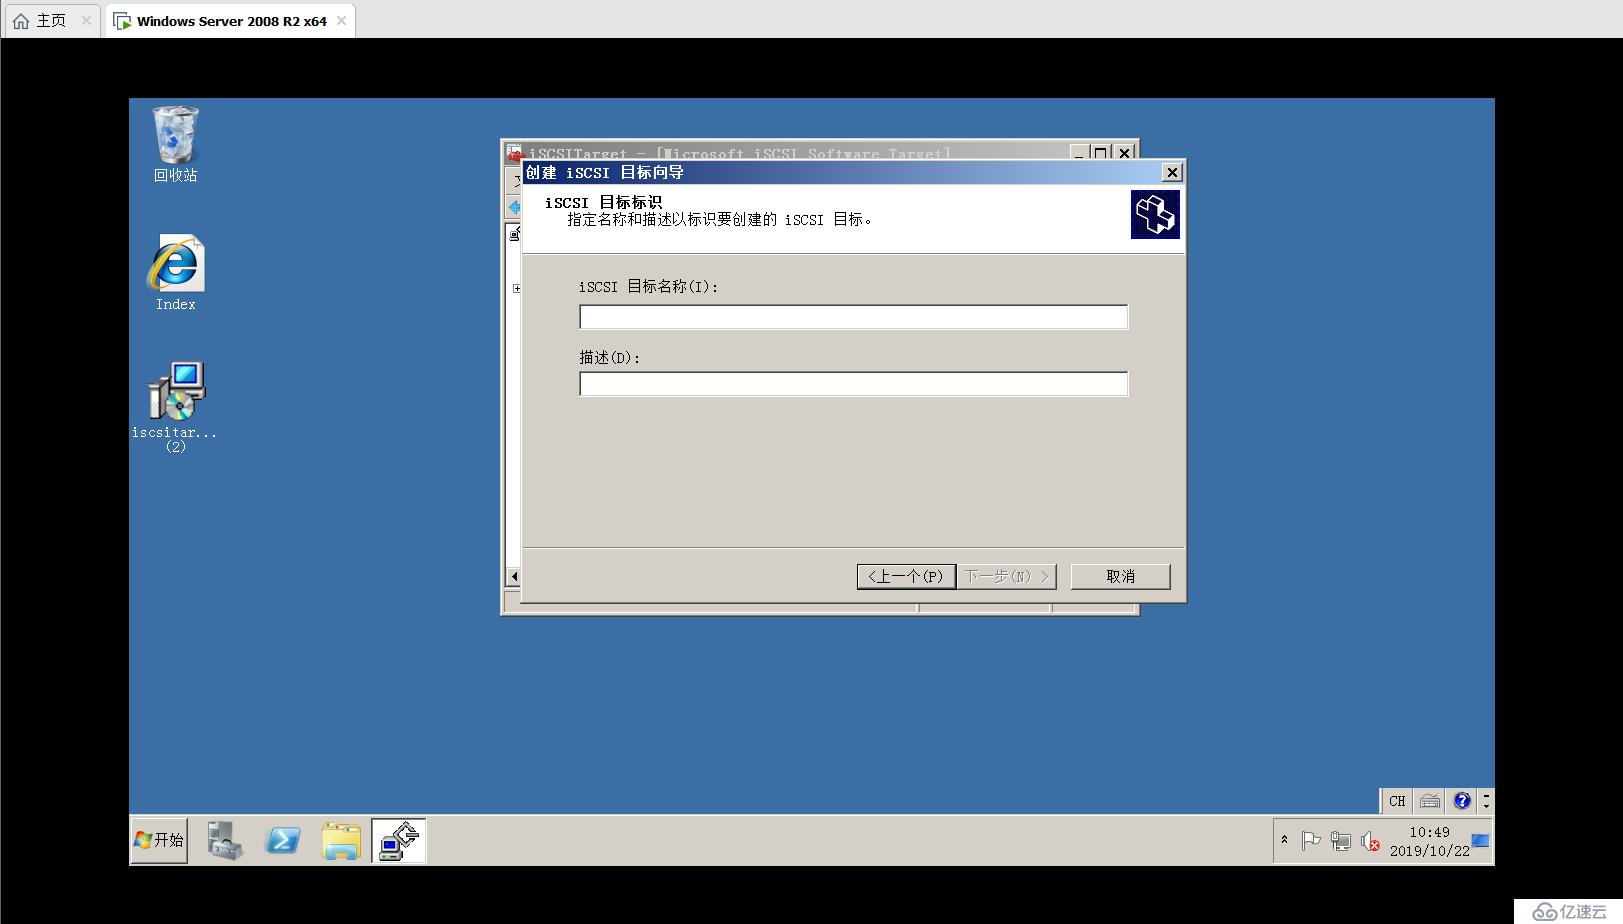Minimize the iSCSITarget background window

(1079, 152)
